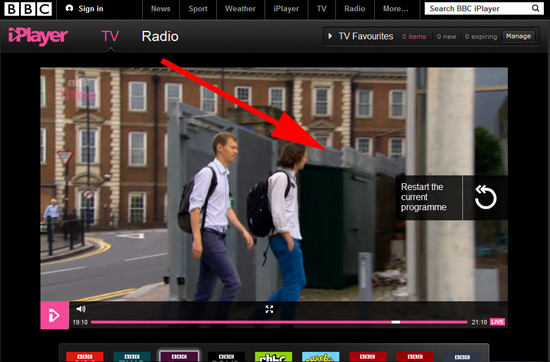Select the blue CBeebies channel tile
The height and width of the screenshot is (362, 550).
[x=321, y=357]
